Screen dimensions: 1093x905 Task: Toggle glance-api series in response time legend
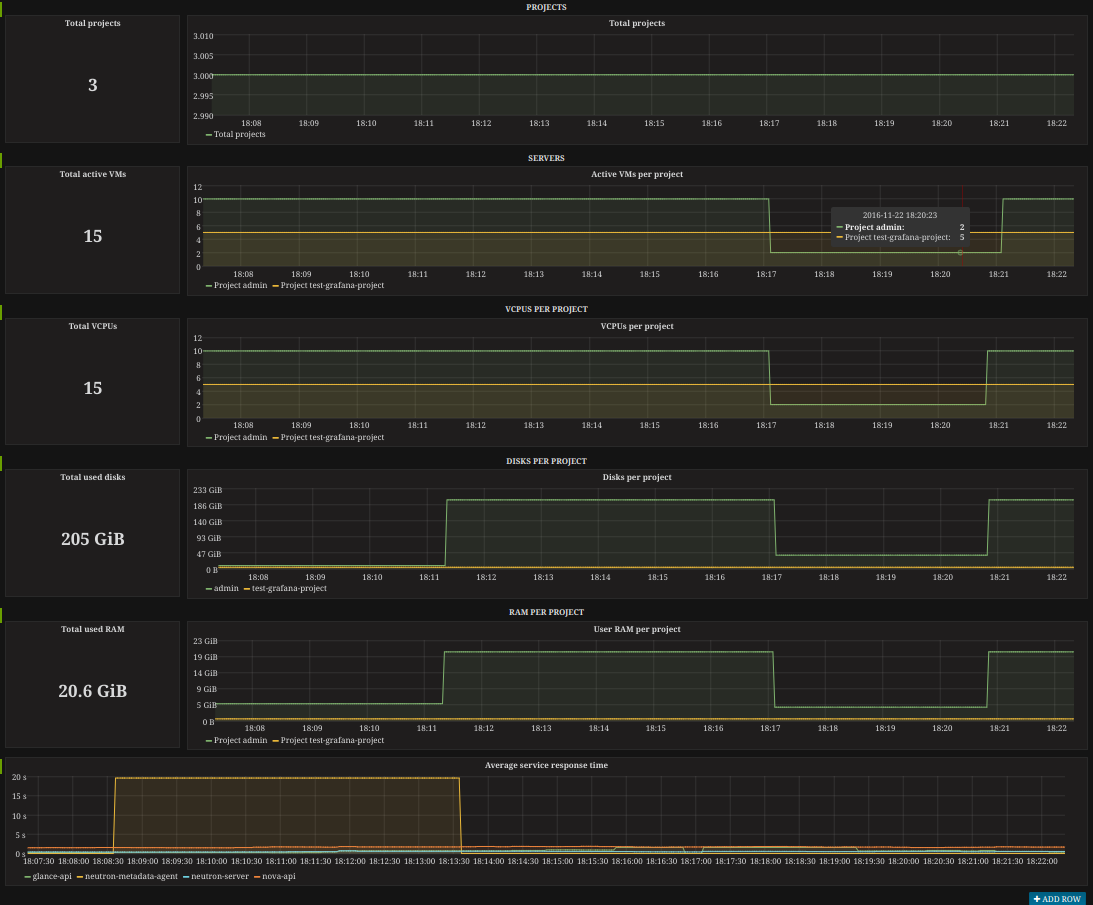pyautogui.click(x=52, y=876)
